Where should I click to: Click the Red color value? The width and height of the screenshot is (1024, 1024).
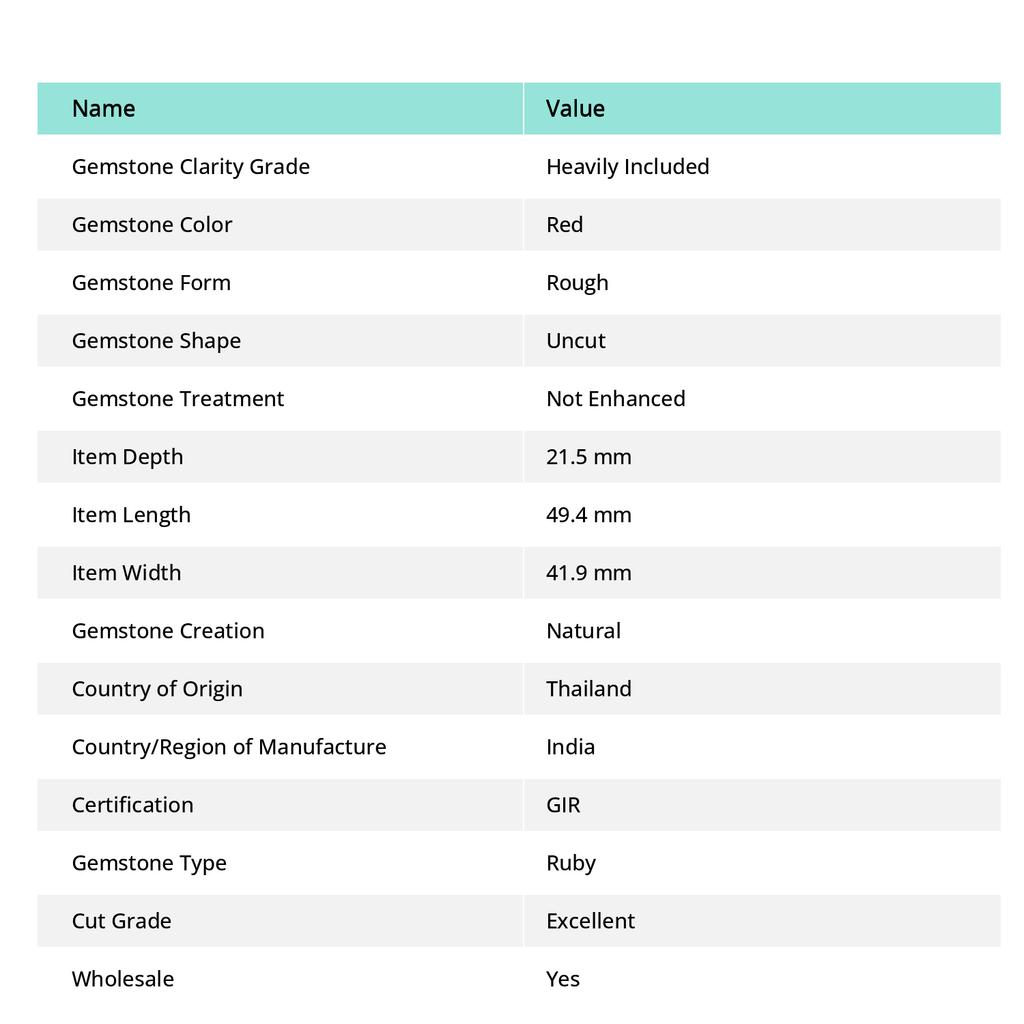(x=564, y=224)
